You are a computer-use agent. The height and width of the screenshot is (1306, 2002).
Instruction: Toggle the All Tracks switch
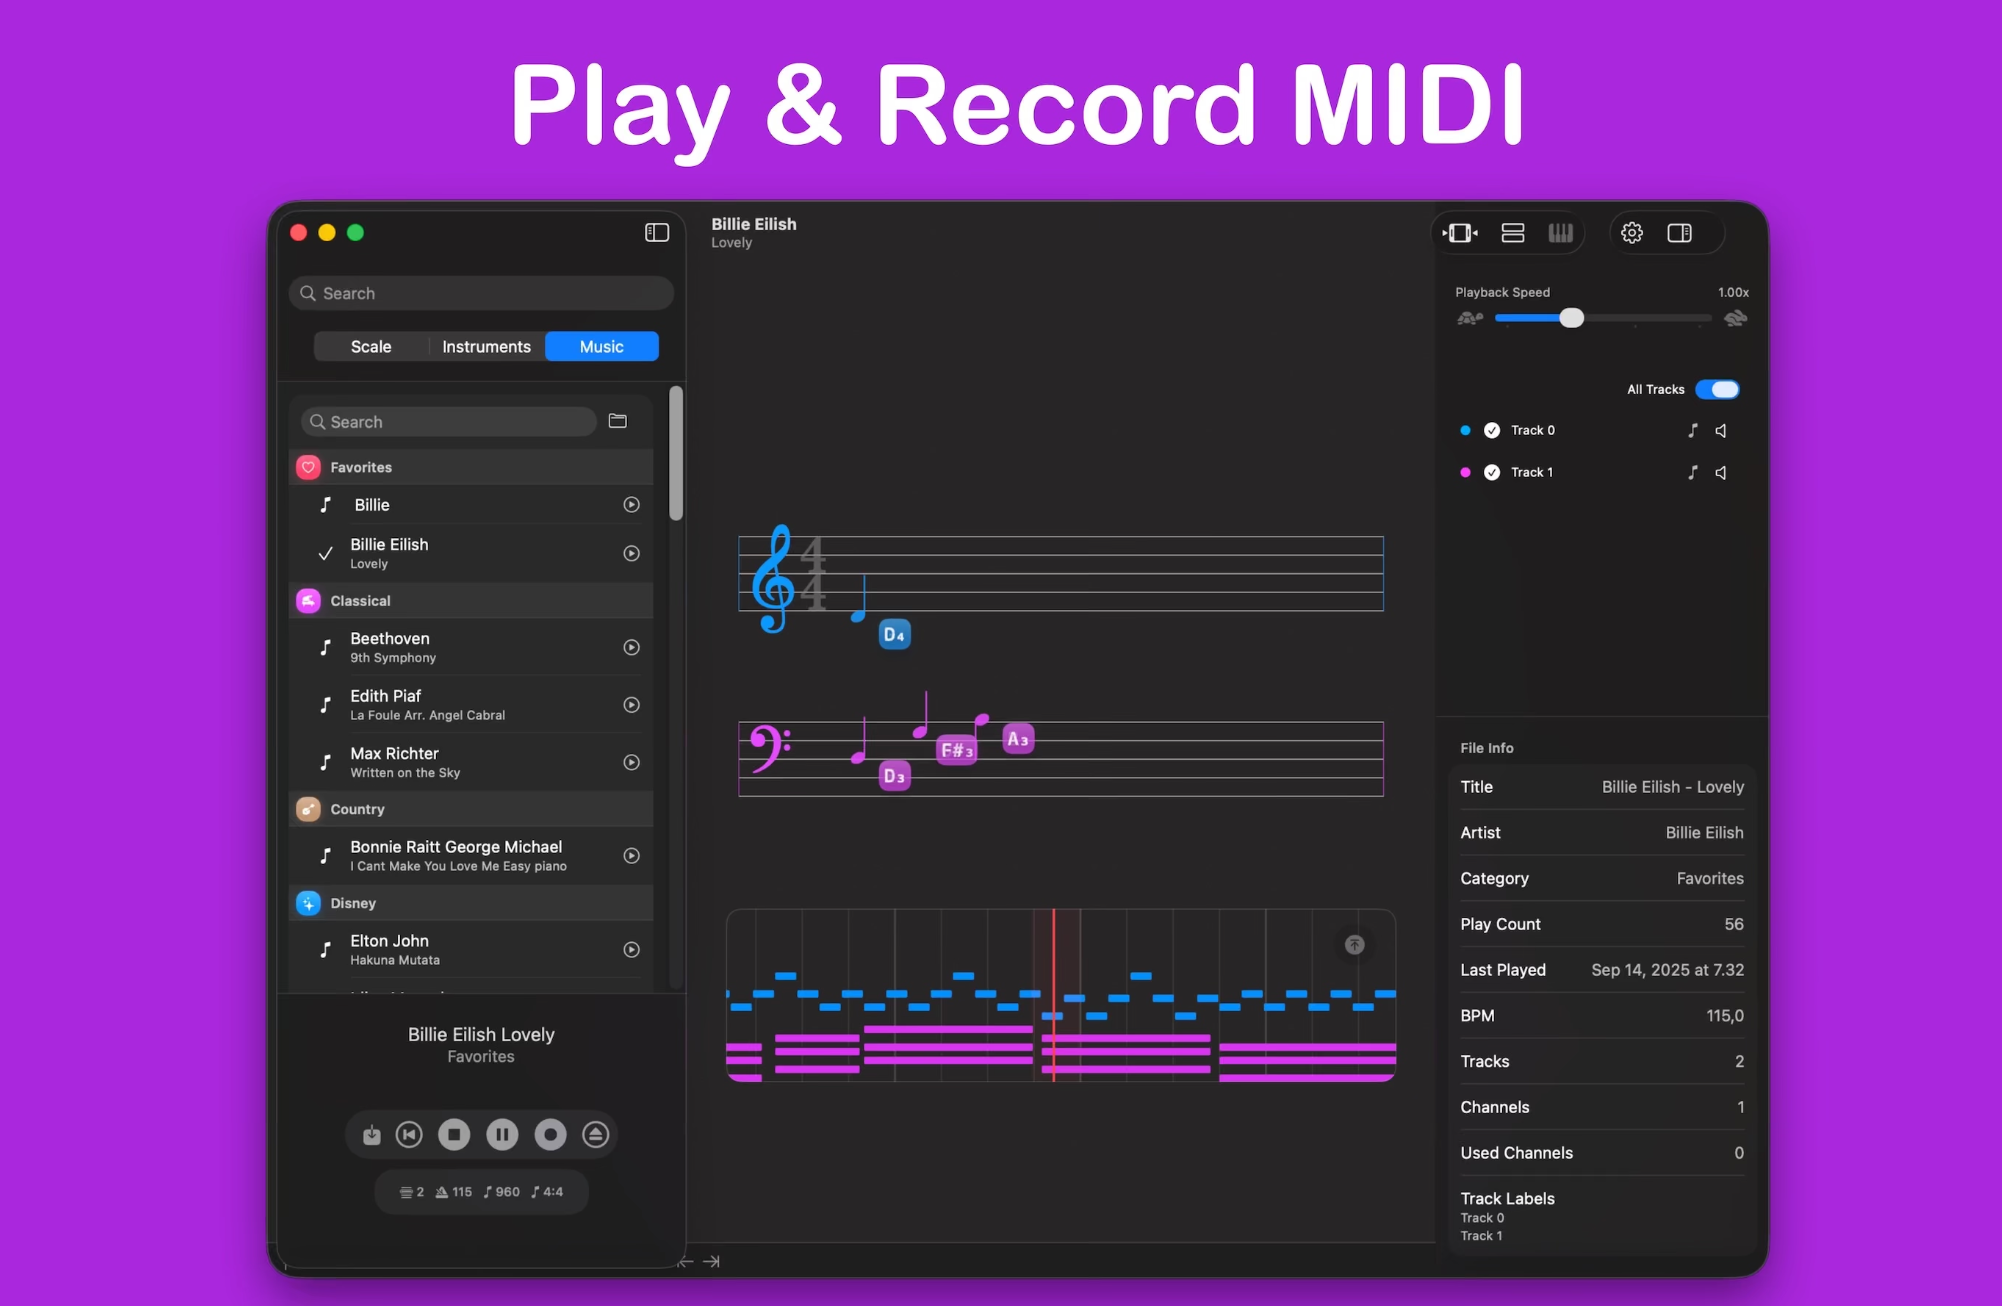[1717, 389]
